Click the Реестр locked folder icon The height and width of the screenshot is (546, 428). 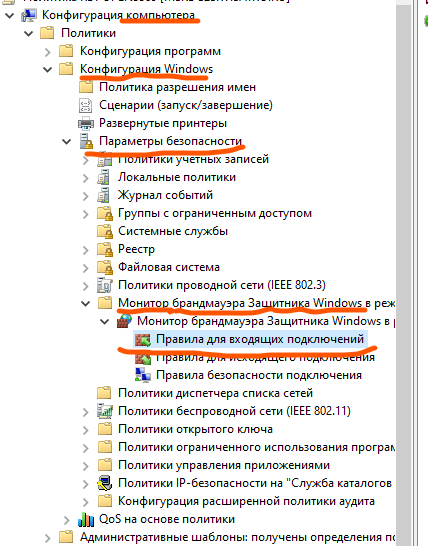105,249
